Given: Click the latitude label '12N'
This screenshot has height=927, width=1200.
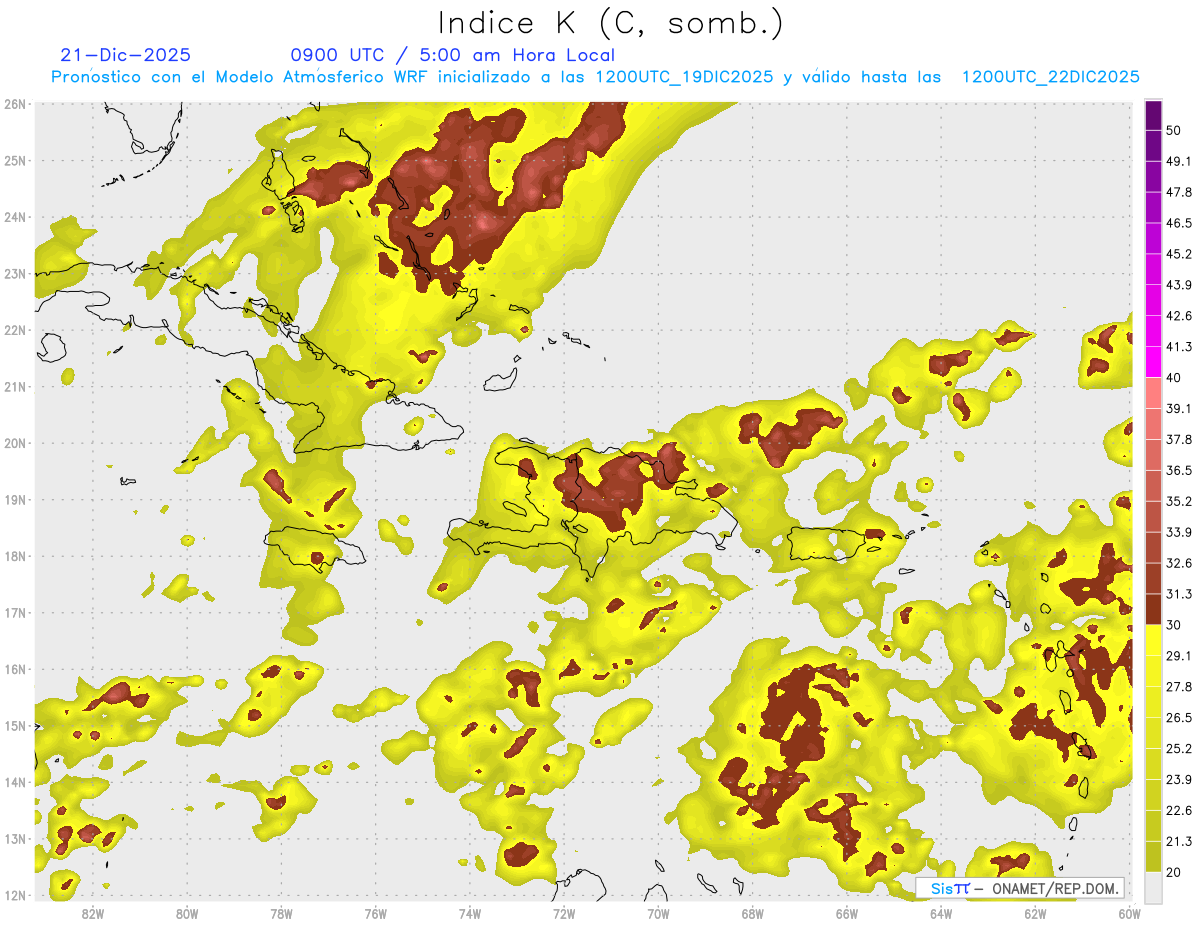Looking at the screenshot, I should (14, 895).
